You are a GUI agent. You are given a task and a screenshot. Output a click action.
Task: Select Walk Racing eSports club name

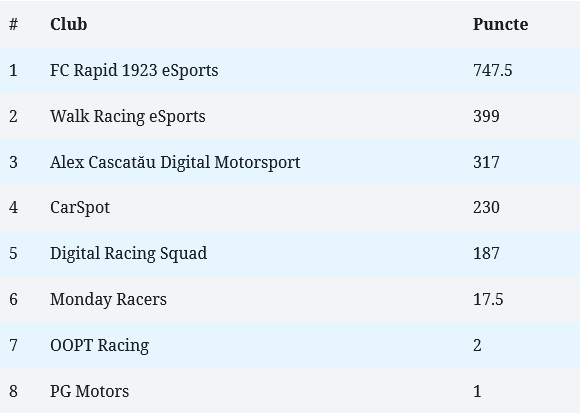(128, 116)
